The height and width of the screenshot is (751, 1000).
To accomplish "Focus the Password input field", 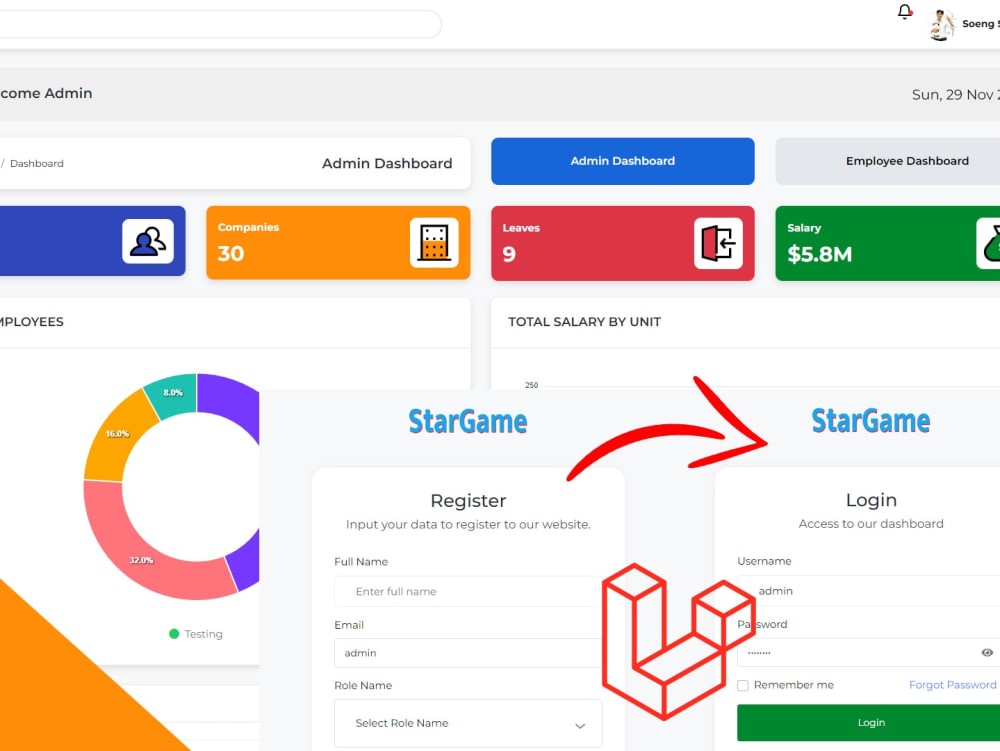I will 869,652.
